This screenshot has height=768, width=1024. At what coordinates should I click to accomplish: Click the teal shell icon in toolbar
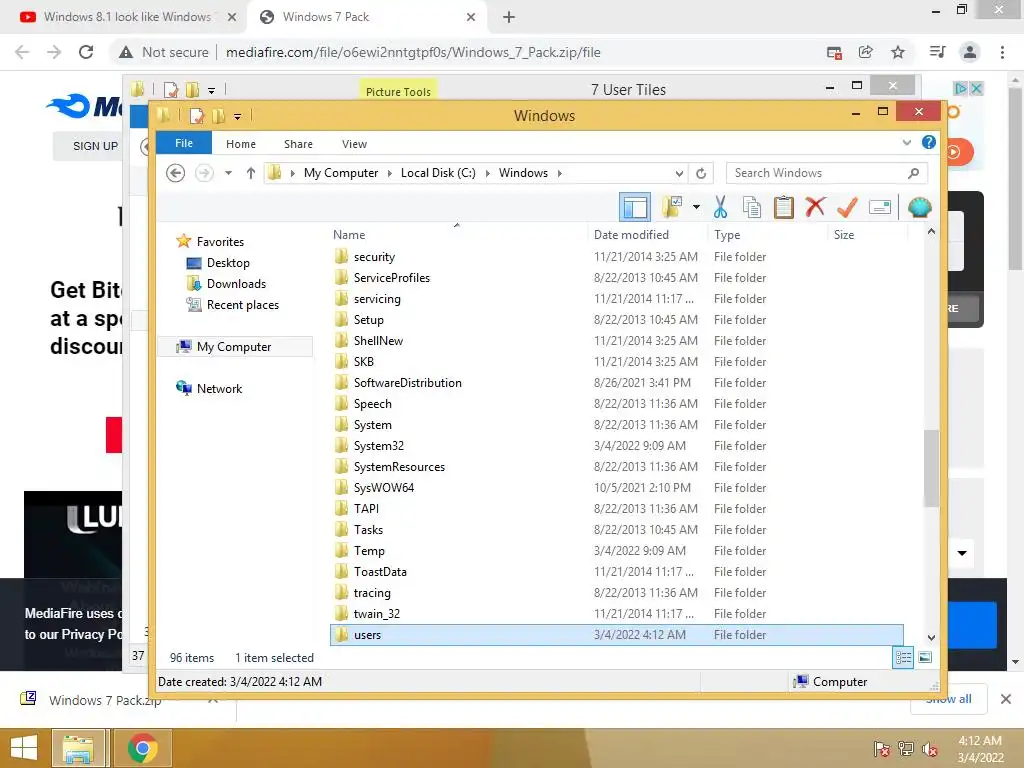click(x=920, y=207)
